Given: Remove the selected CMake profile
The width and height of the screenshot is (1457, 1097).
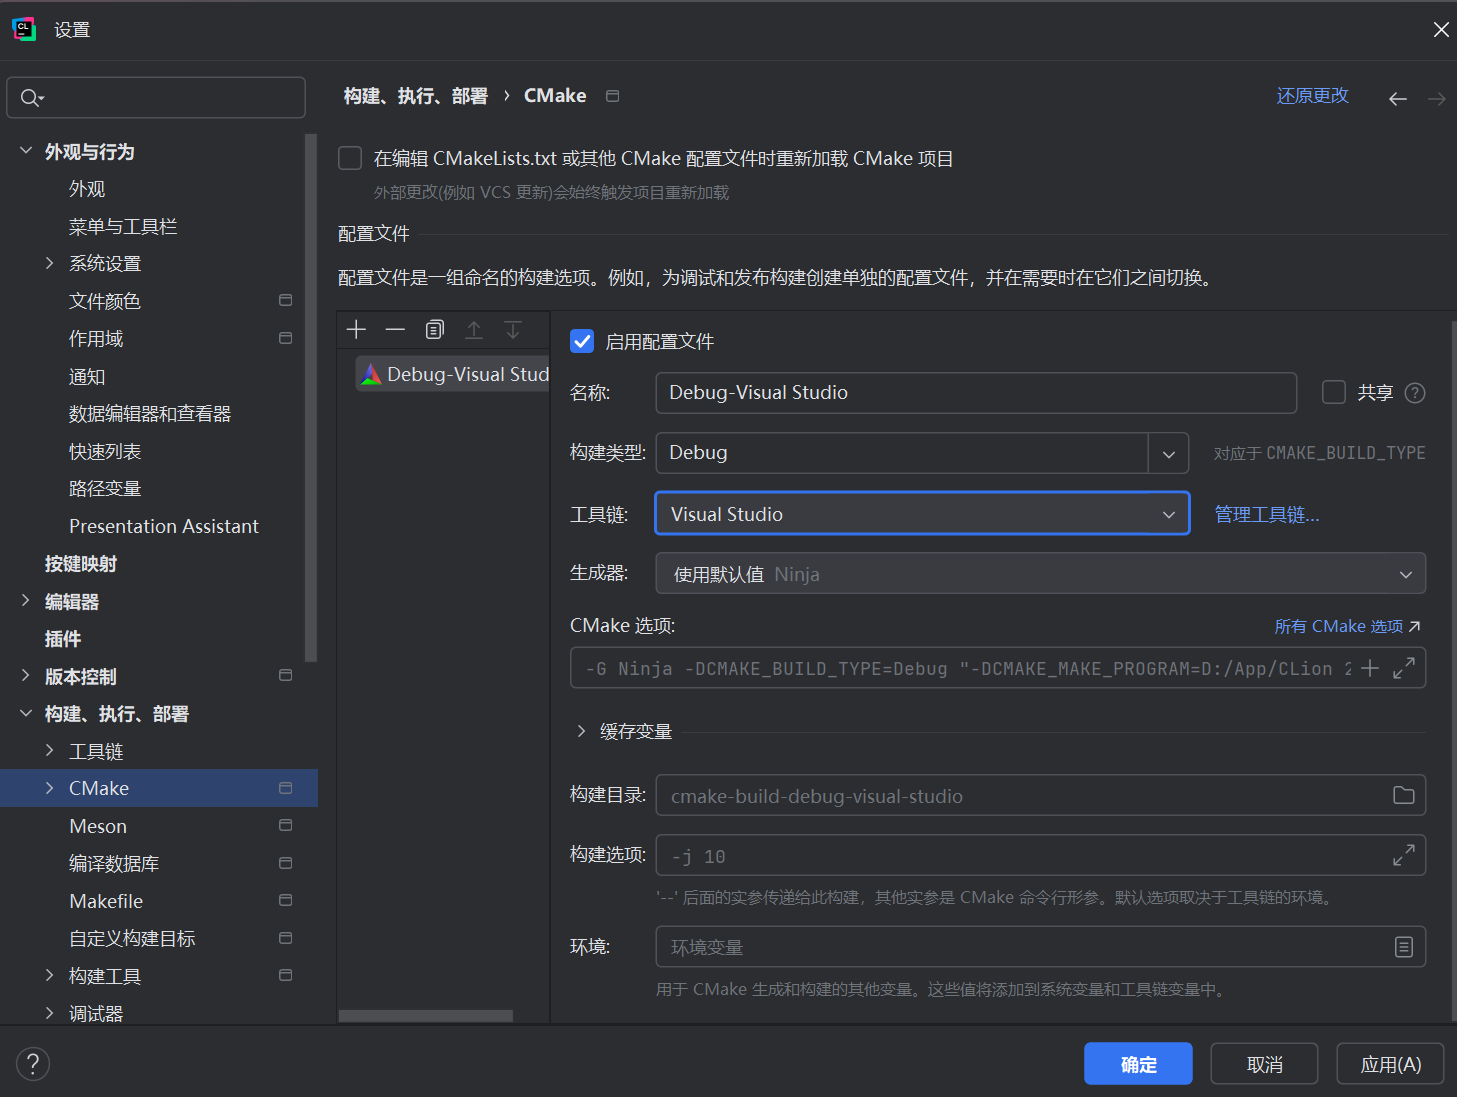Looking at the screenshot, I should [395, 329].
